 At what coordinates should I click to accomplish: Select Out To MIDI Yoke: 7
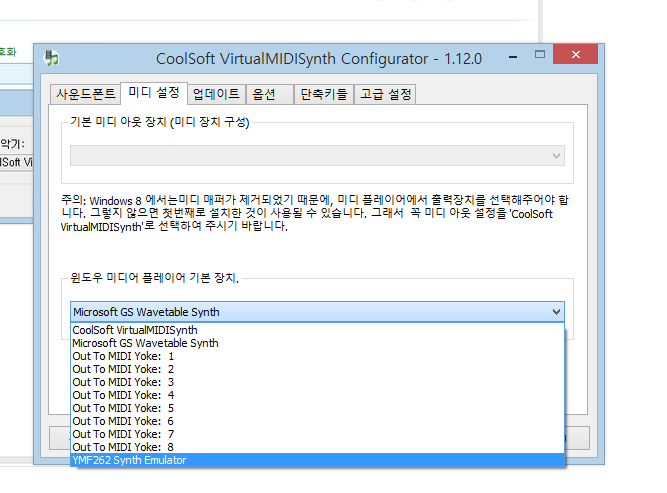317,434
